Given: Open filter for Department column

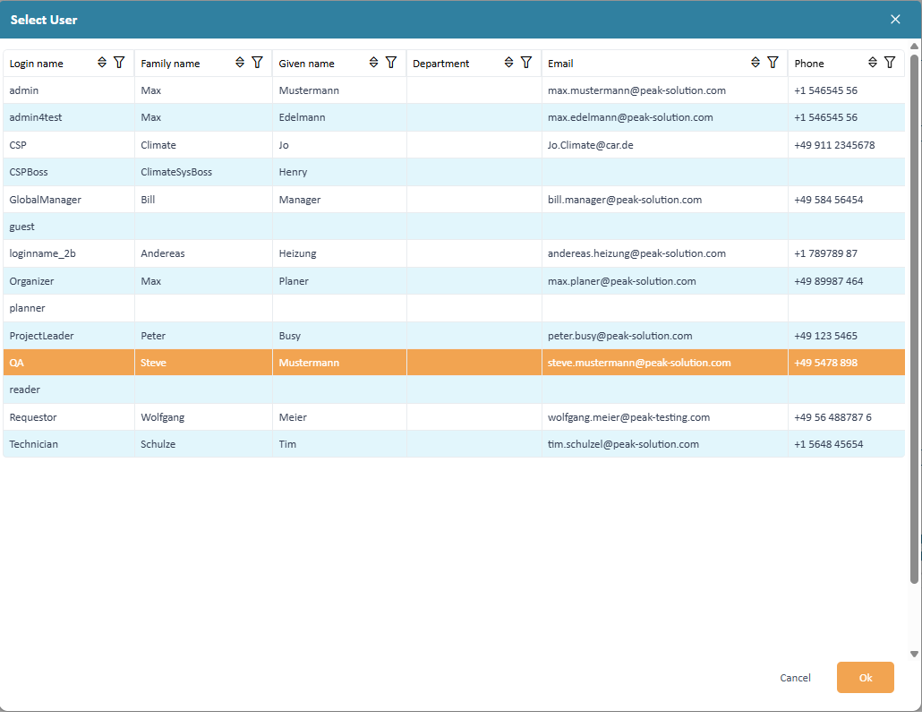Looking at the screenshot, I should click(526, 62).
